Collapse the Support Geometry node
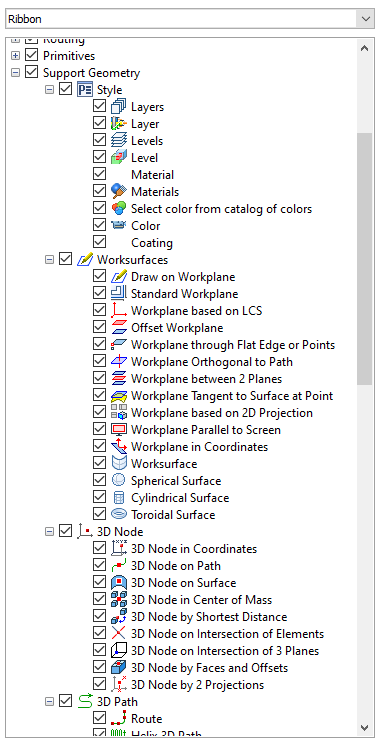Viewport: 379px width, 745px height. (16, 73)
